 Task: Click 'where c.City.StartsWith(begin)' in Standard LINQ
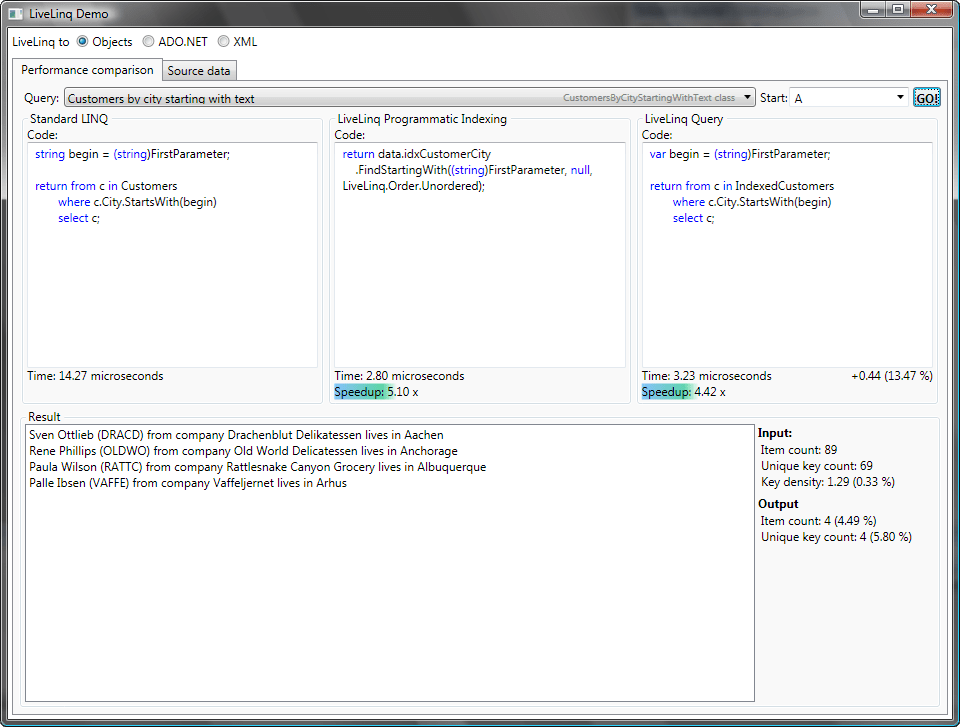(137, 202)
